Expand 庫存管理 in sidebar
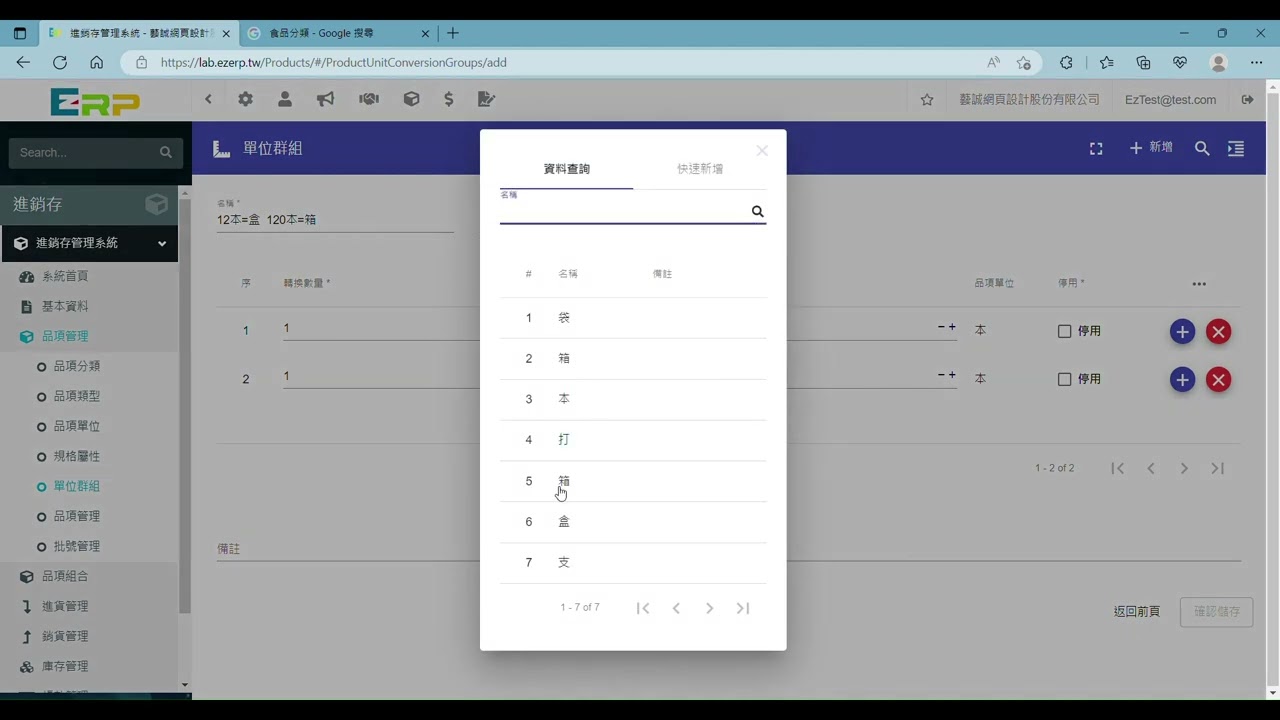Image resolution: width=1280 pixels, height=720 pixels. pyautogui.click(x=65, y=666)
